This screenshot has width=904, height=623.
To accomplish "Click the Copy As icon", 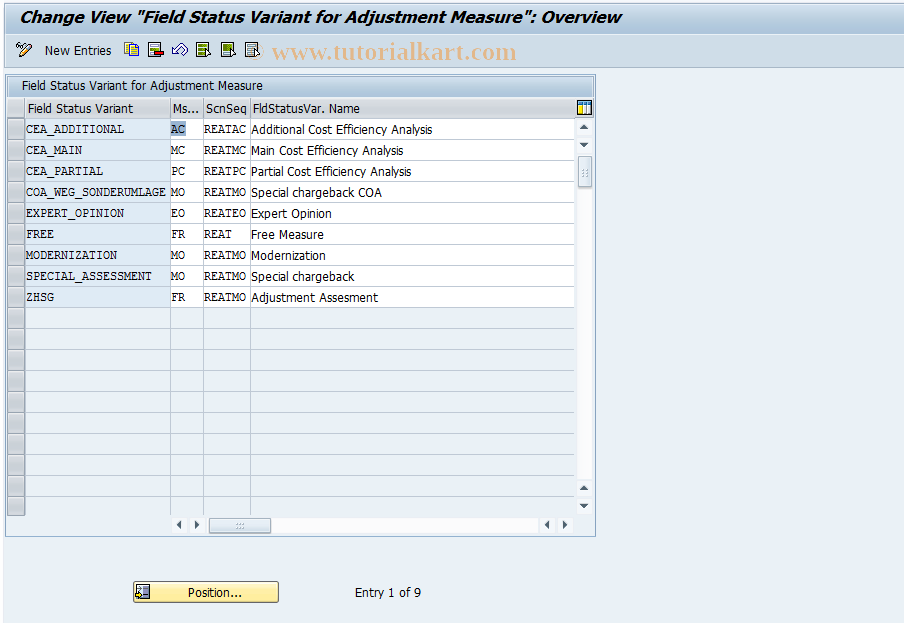I will [x=131, y=50].
